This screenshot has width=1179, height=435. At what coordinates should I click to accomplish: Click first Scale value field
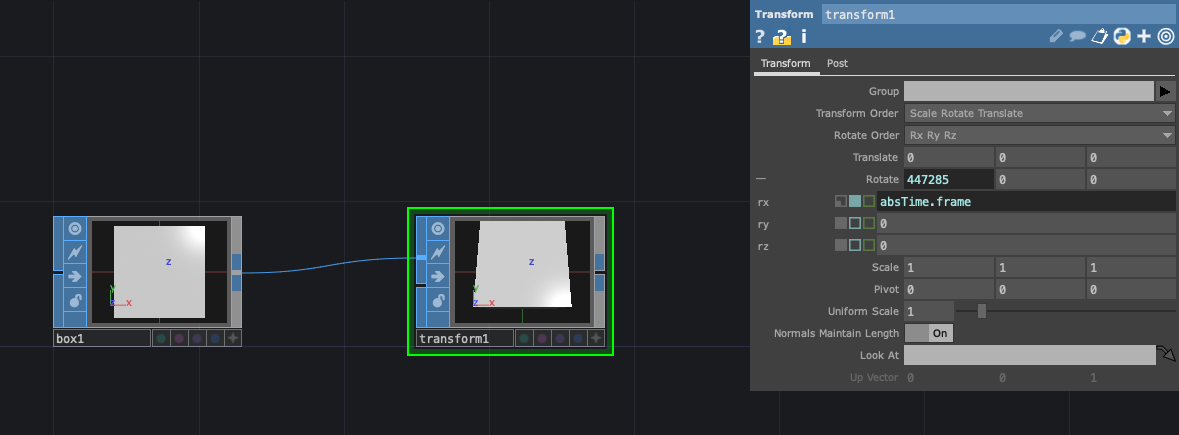tap(949, 267)
